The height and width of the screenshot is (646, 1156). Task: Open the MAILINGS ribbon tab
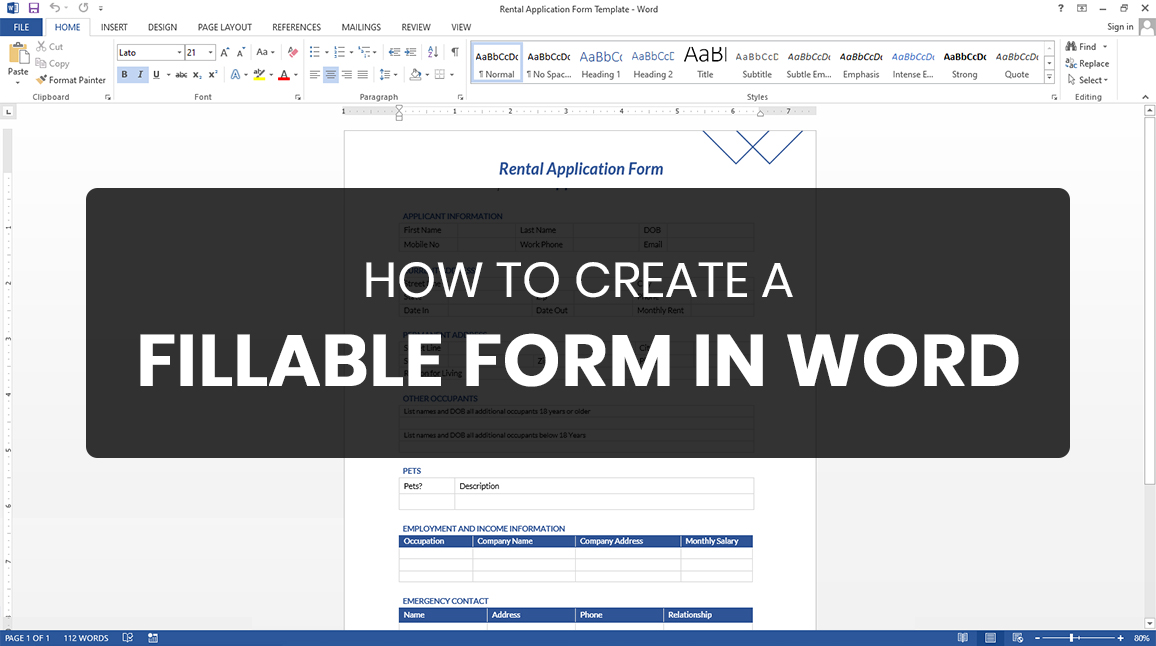coord(360,27)
